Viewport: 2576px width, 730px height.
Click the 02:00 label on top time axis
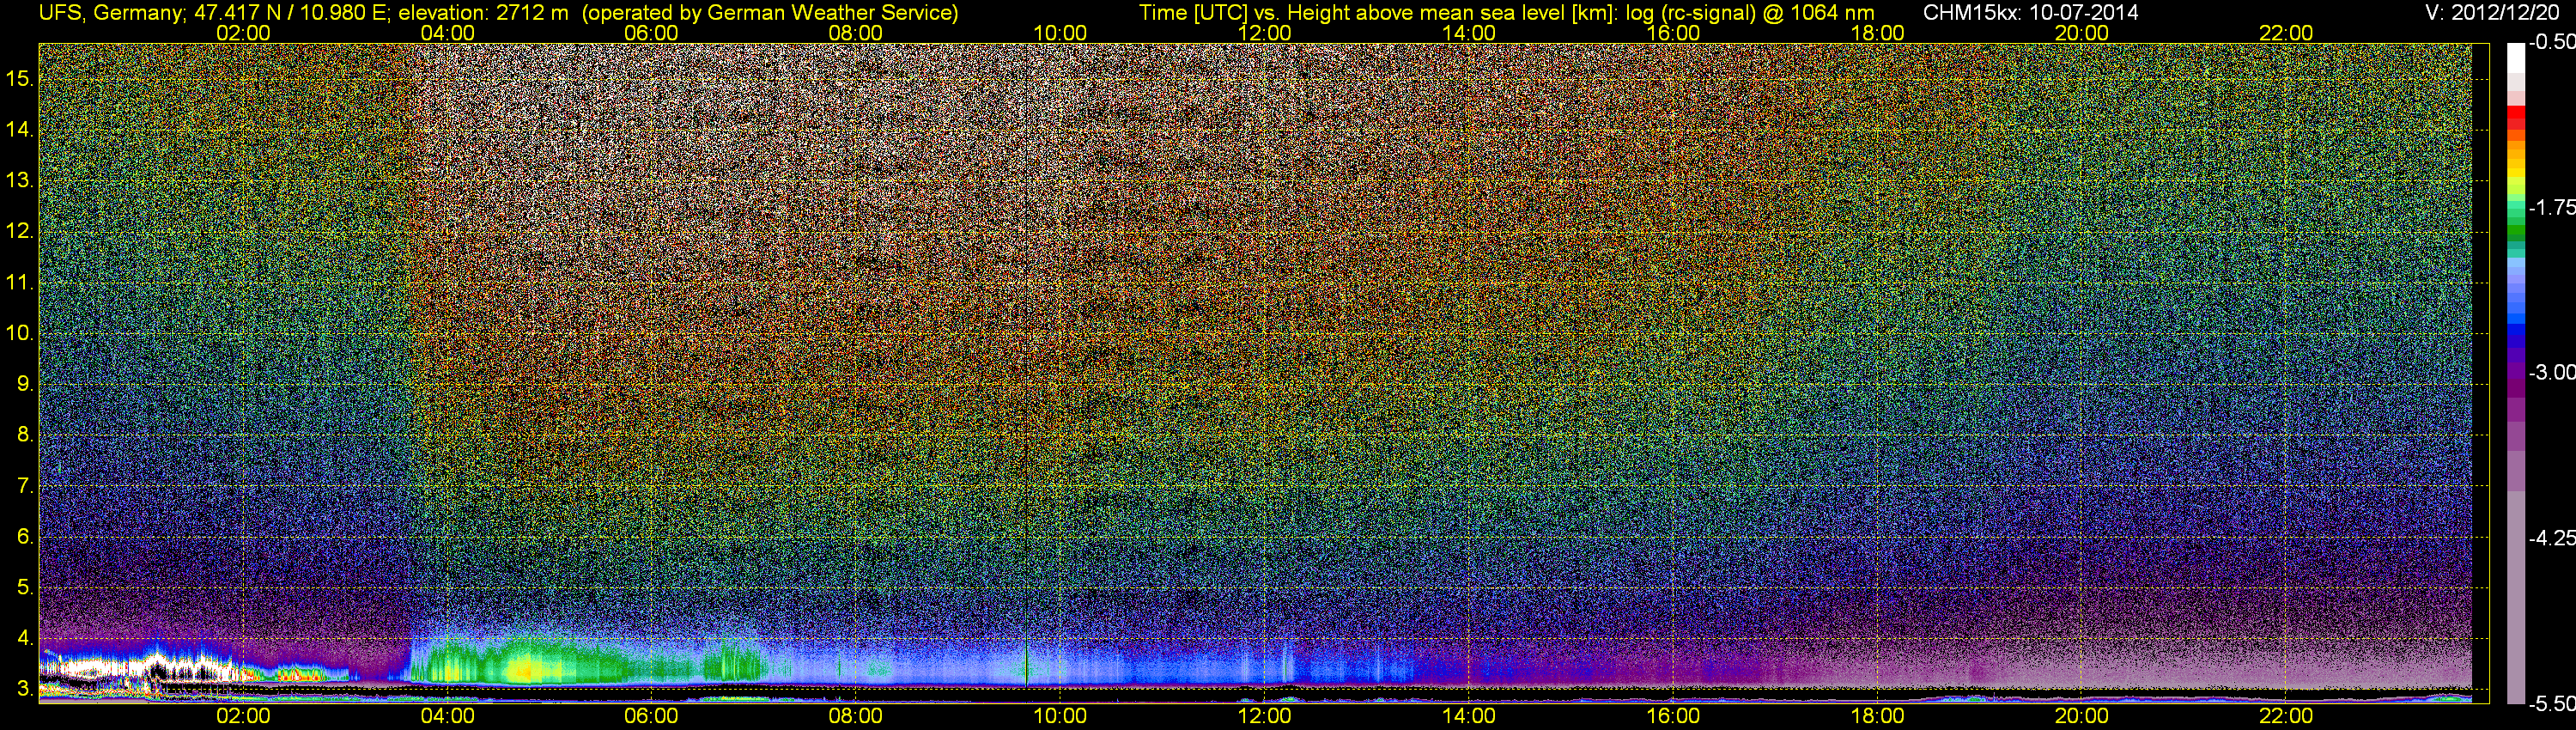click(243, 32)
